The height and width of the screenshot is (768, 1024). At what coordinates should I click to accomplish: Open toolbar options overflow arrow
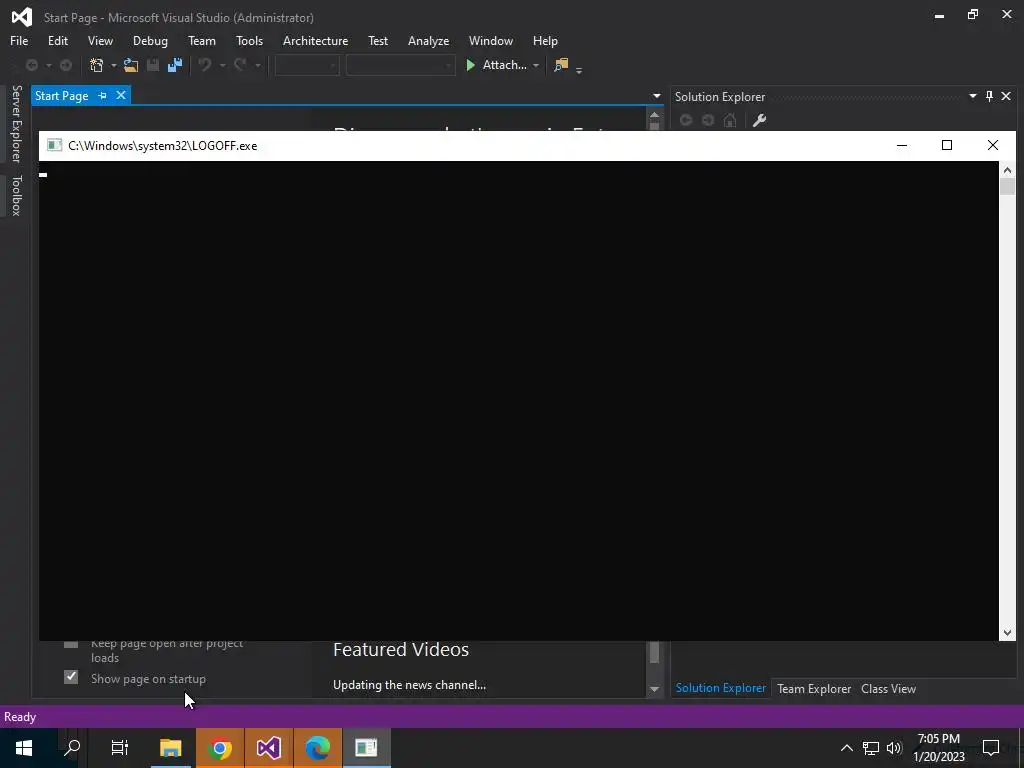click(579, 69)
